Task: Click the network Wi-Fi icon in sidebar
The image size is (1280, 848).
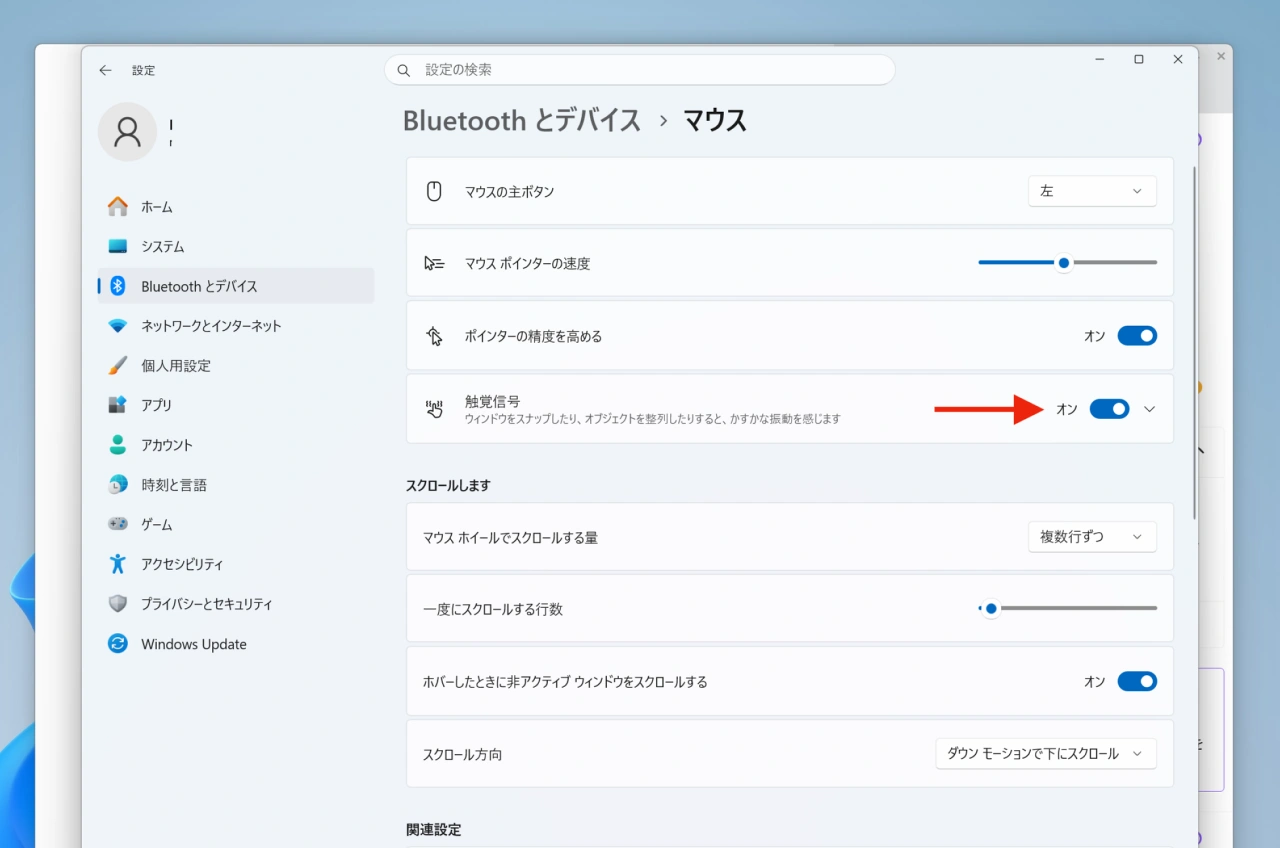Action: click(x=118, y=326)
